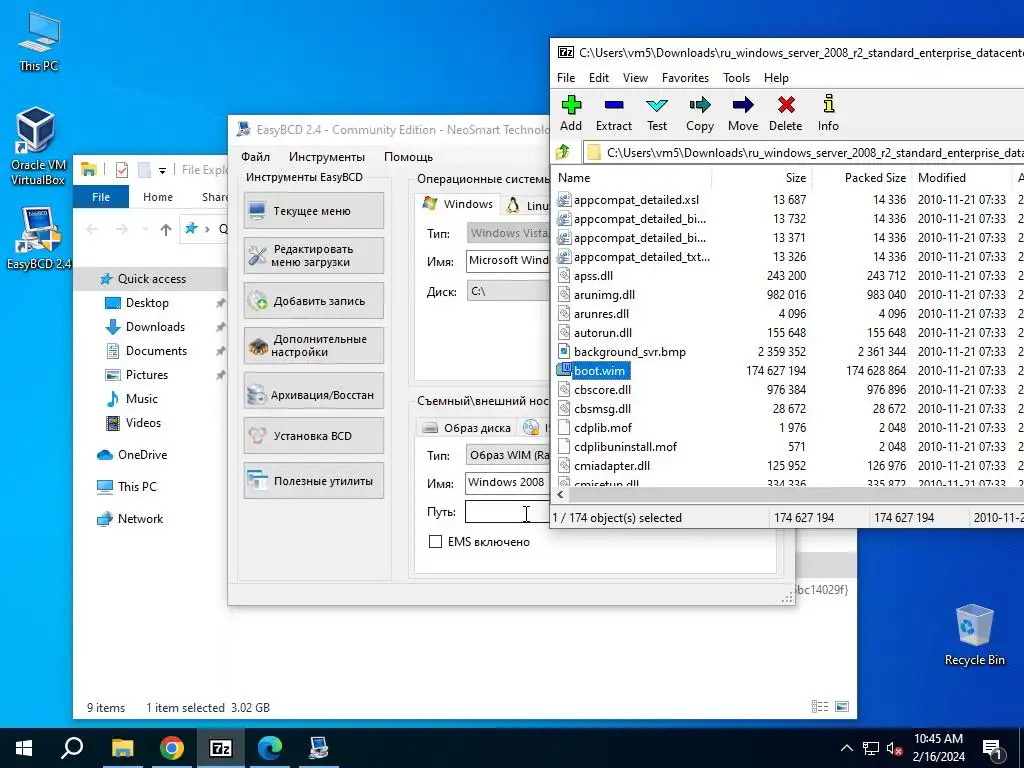Select cdplibuninstall.mof in 7-Zip
The width and height of the screenshot is (1024, 768).
(625, 447)
